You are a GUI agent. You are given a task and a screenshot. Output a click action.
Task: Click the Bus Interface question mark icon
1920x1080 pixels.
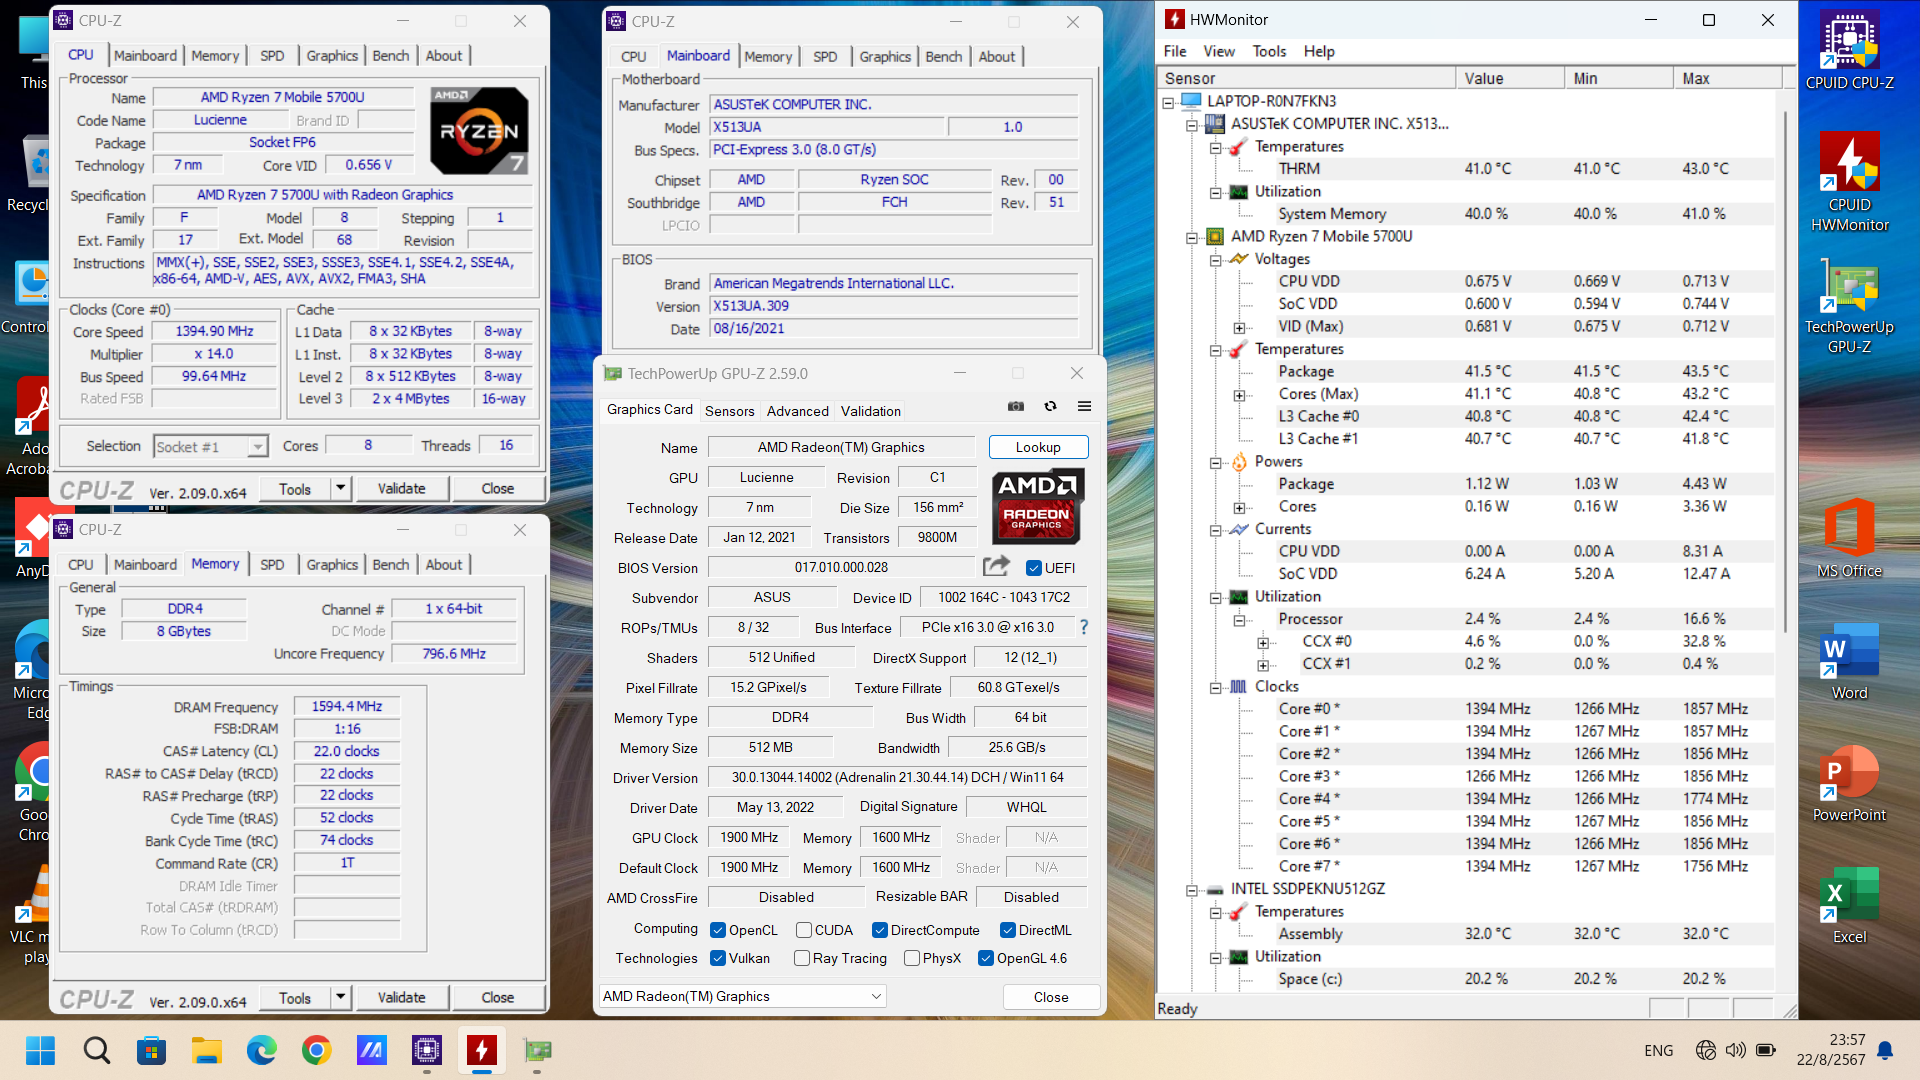[1084, 627]
